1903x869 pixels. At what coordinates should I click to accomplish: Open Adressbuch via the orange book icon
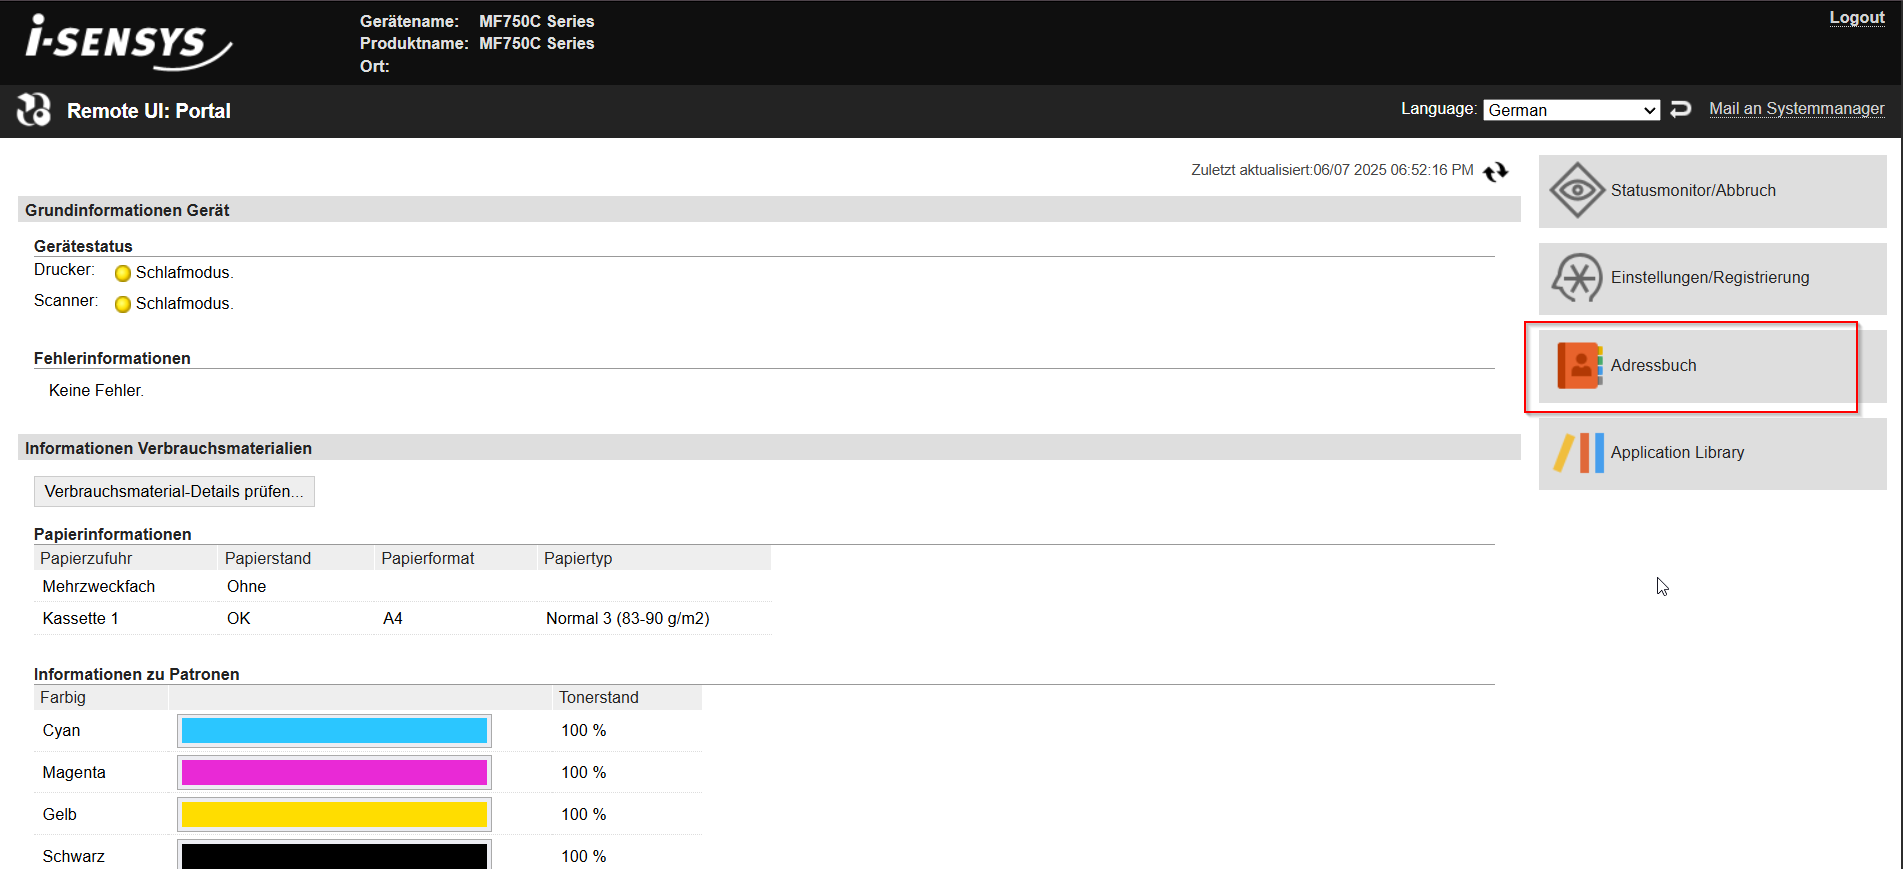[x=1578, y=365]
